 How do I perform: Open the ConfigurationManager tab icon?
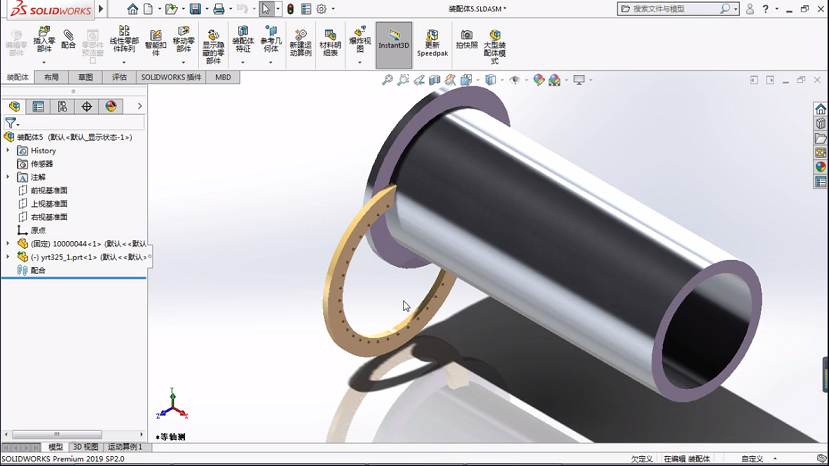[x=62, y=106]
